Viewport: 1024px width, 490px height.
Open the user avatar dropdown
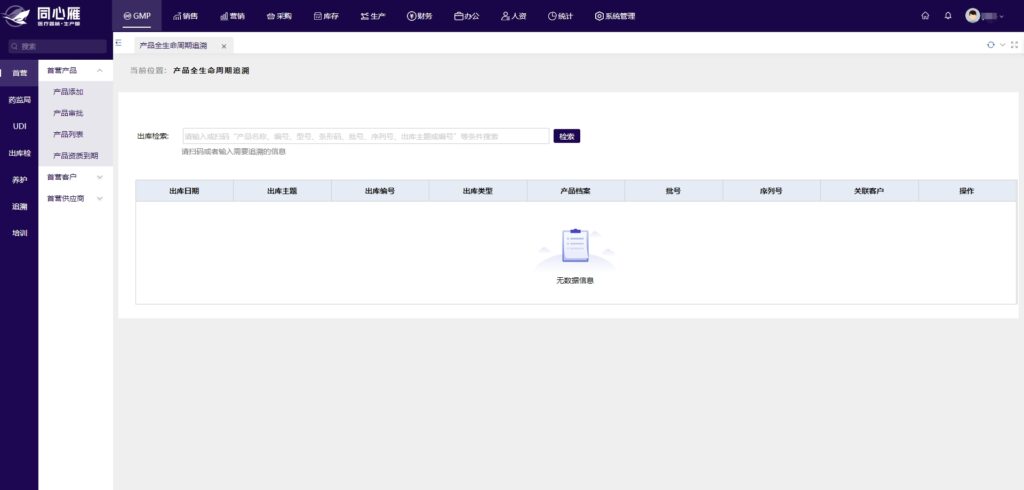tap(985, 16)
